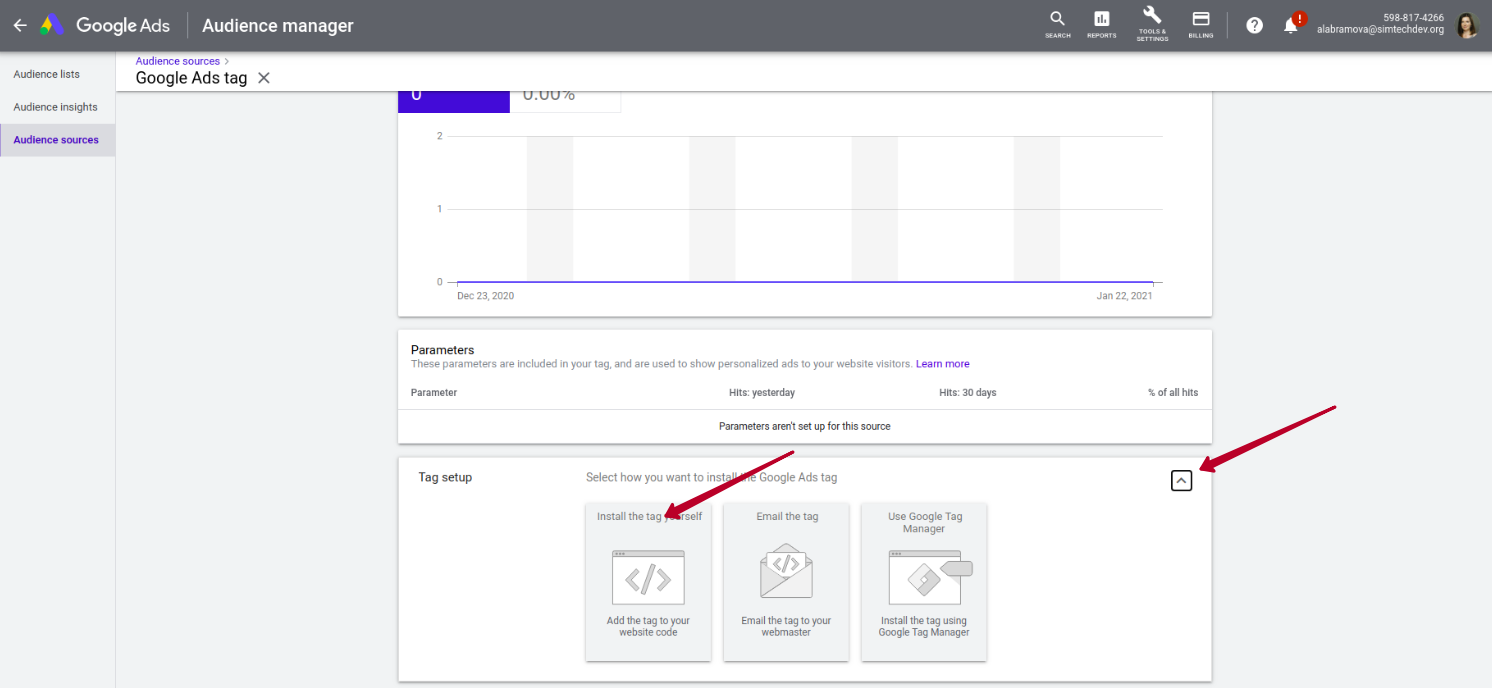Click the envelope email tag icon
The image size is (1492, 688).
click(786, 571)
